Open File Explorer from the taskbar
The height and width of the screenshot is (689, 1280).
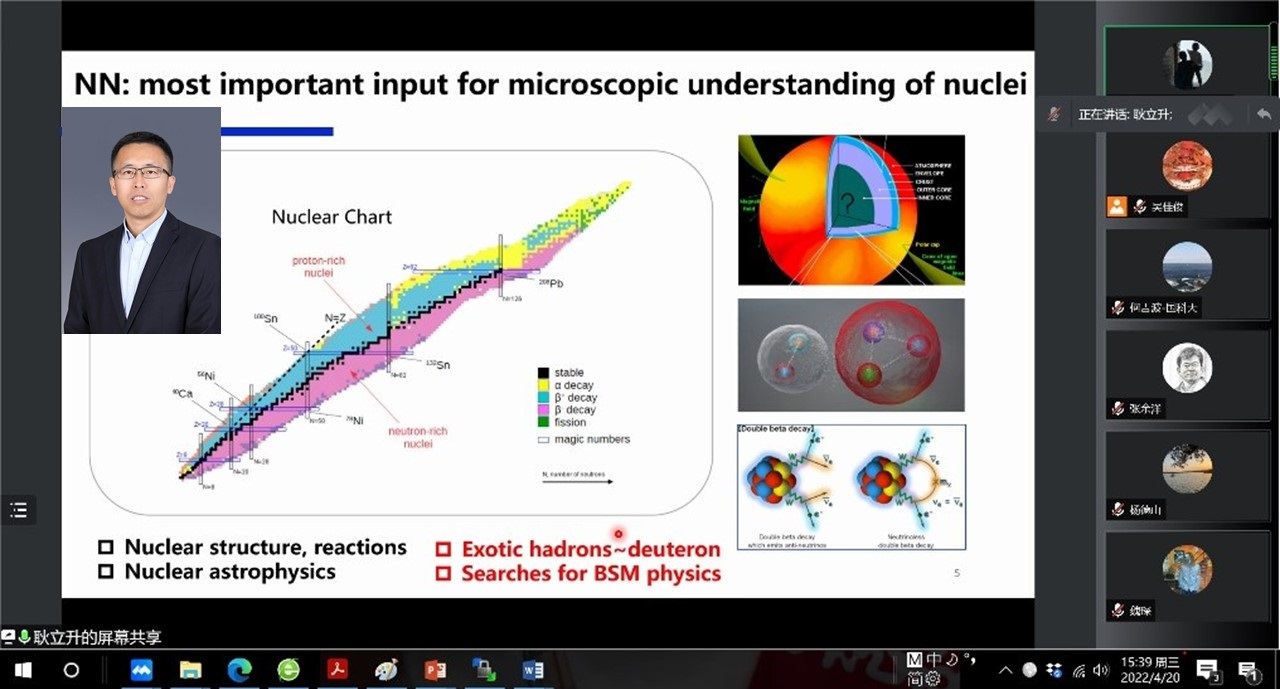tap(190, 670)
